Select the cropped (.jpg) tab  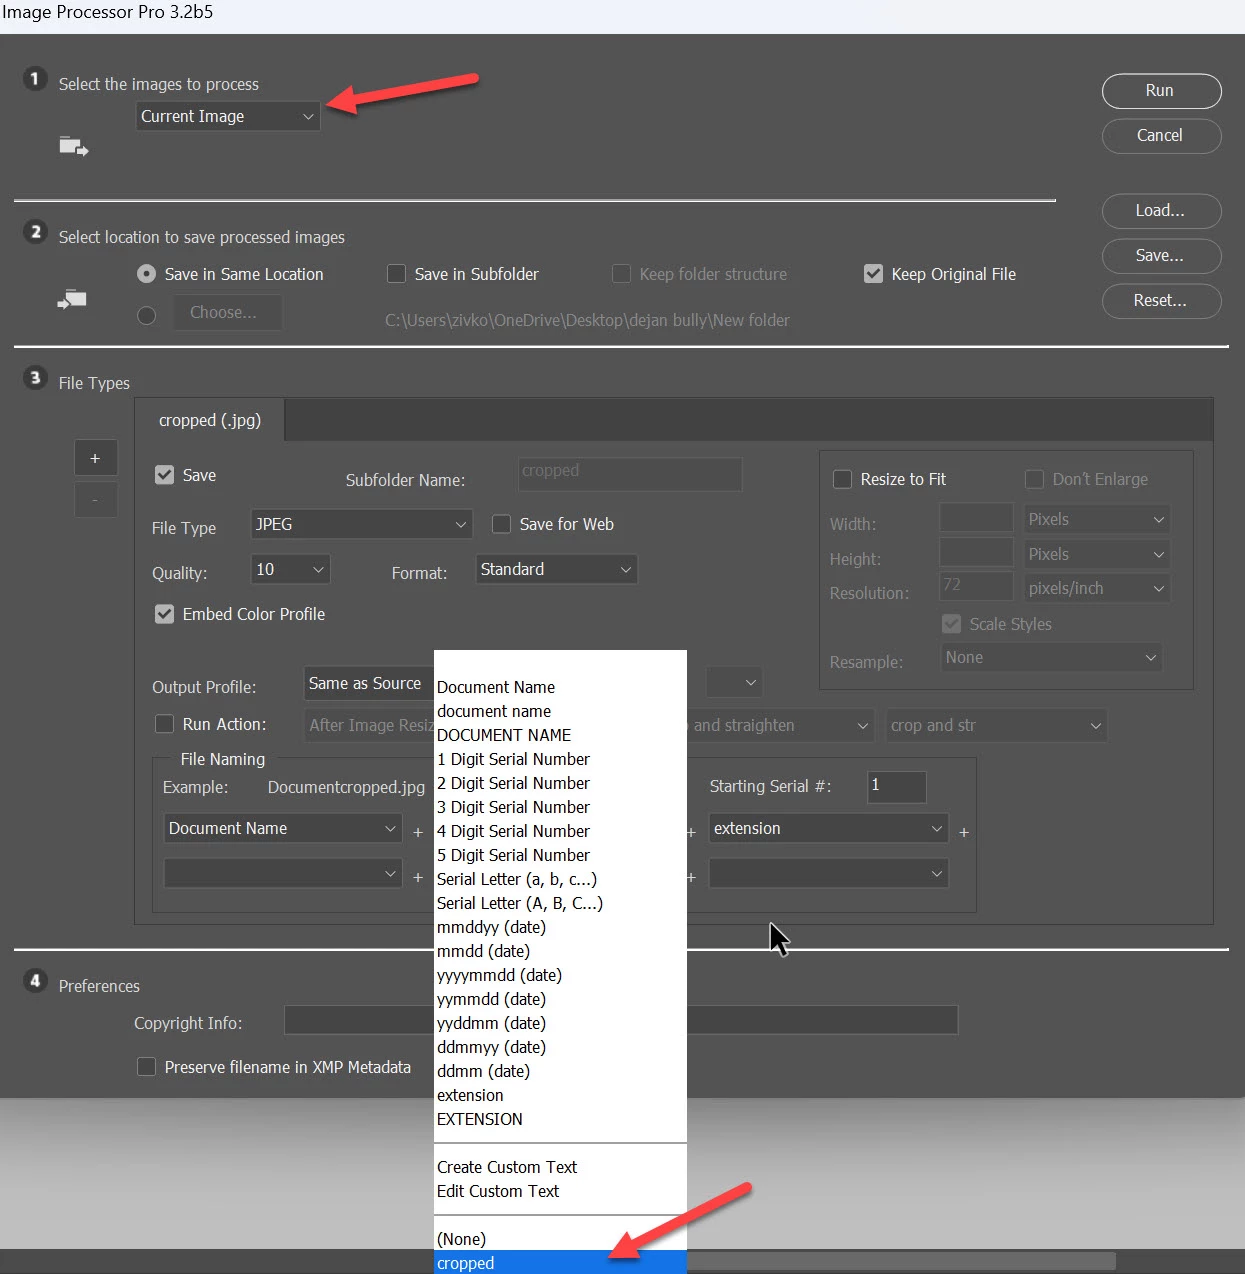pyautogui.click(x=210, y=421)
